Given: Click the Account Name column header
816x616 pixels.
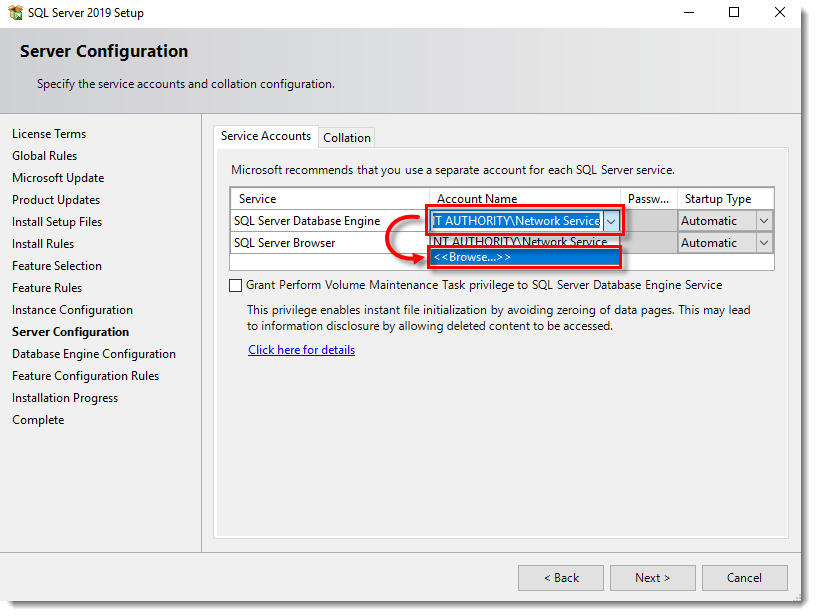Looking at the screenshot, I should 526,199.
